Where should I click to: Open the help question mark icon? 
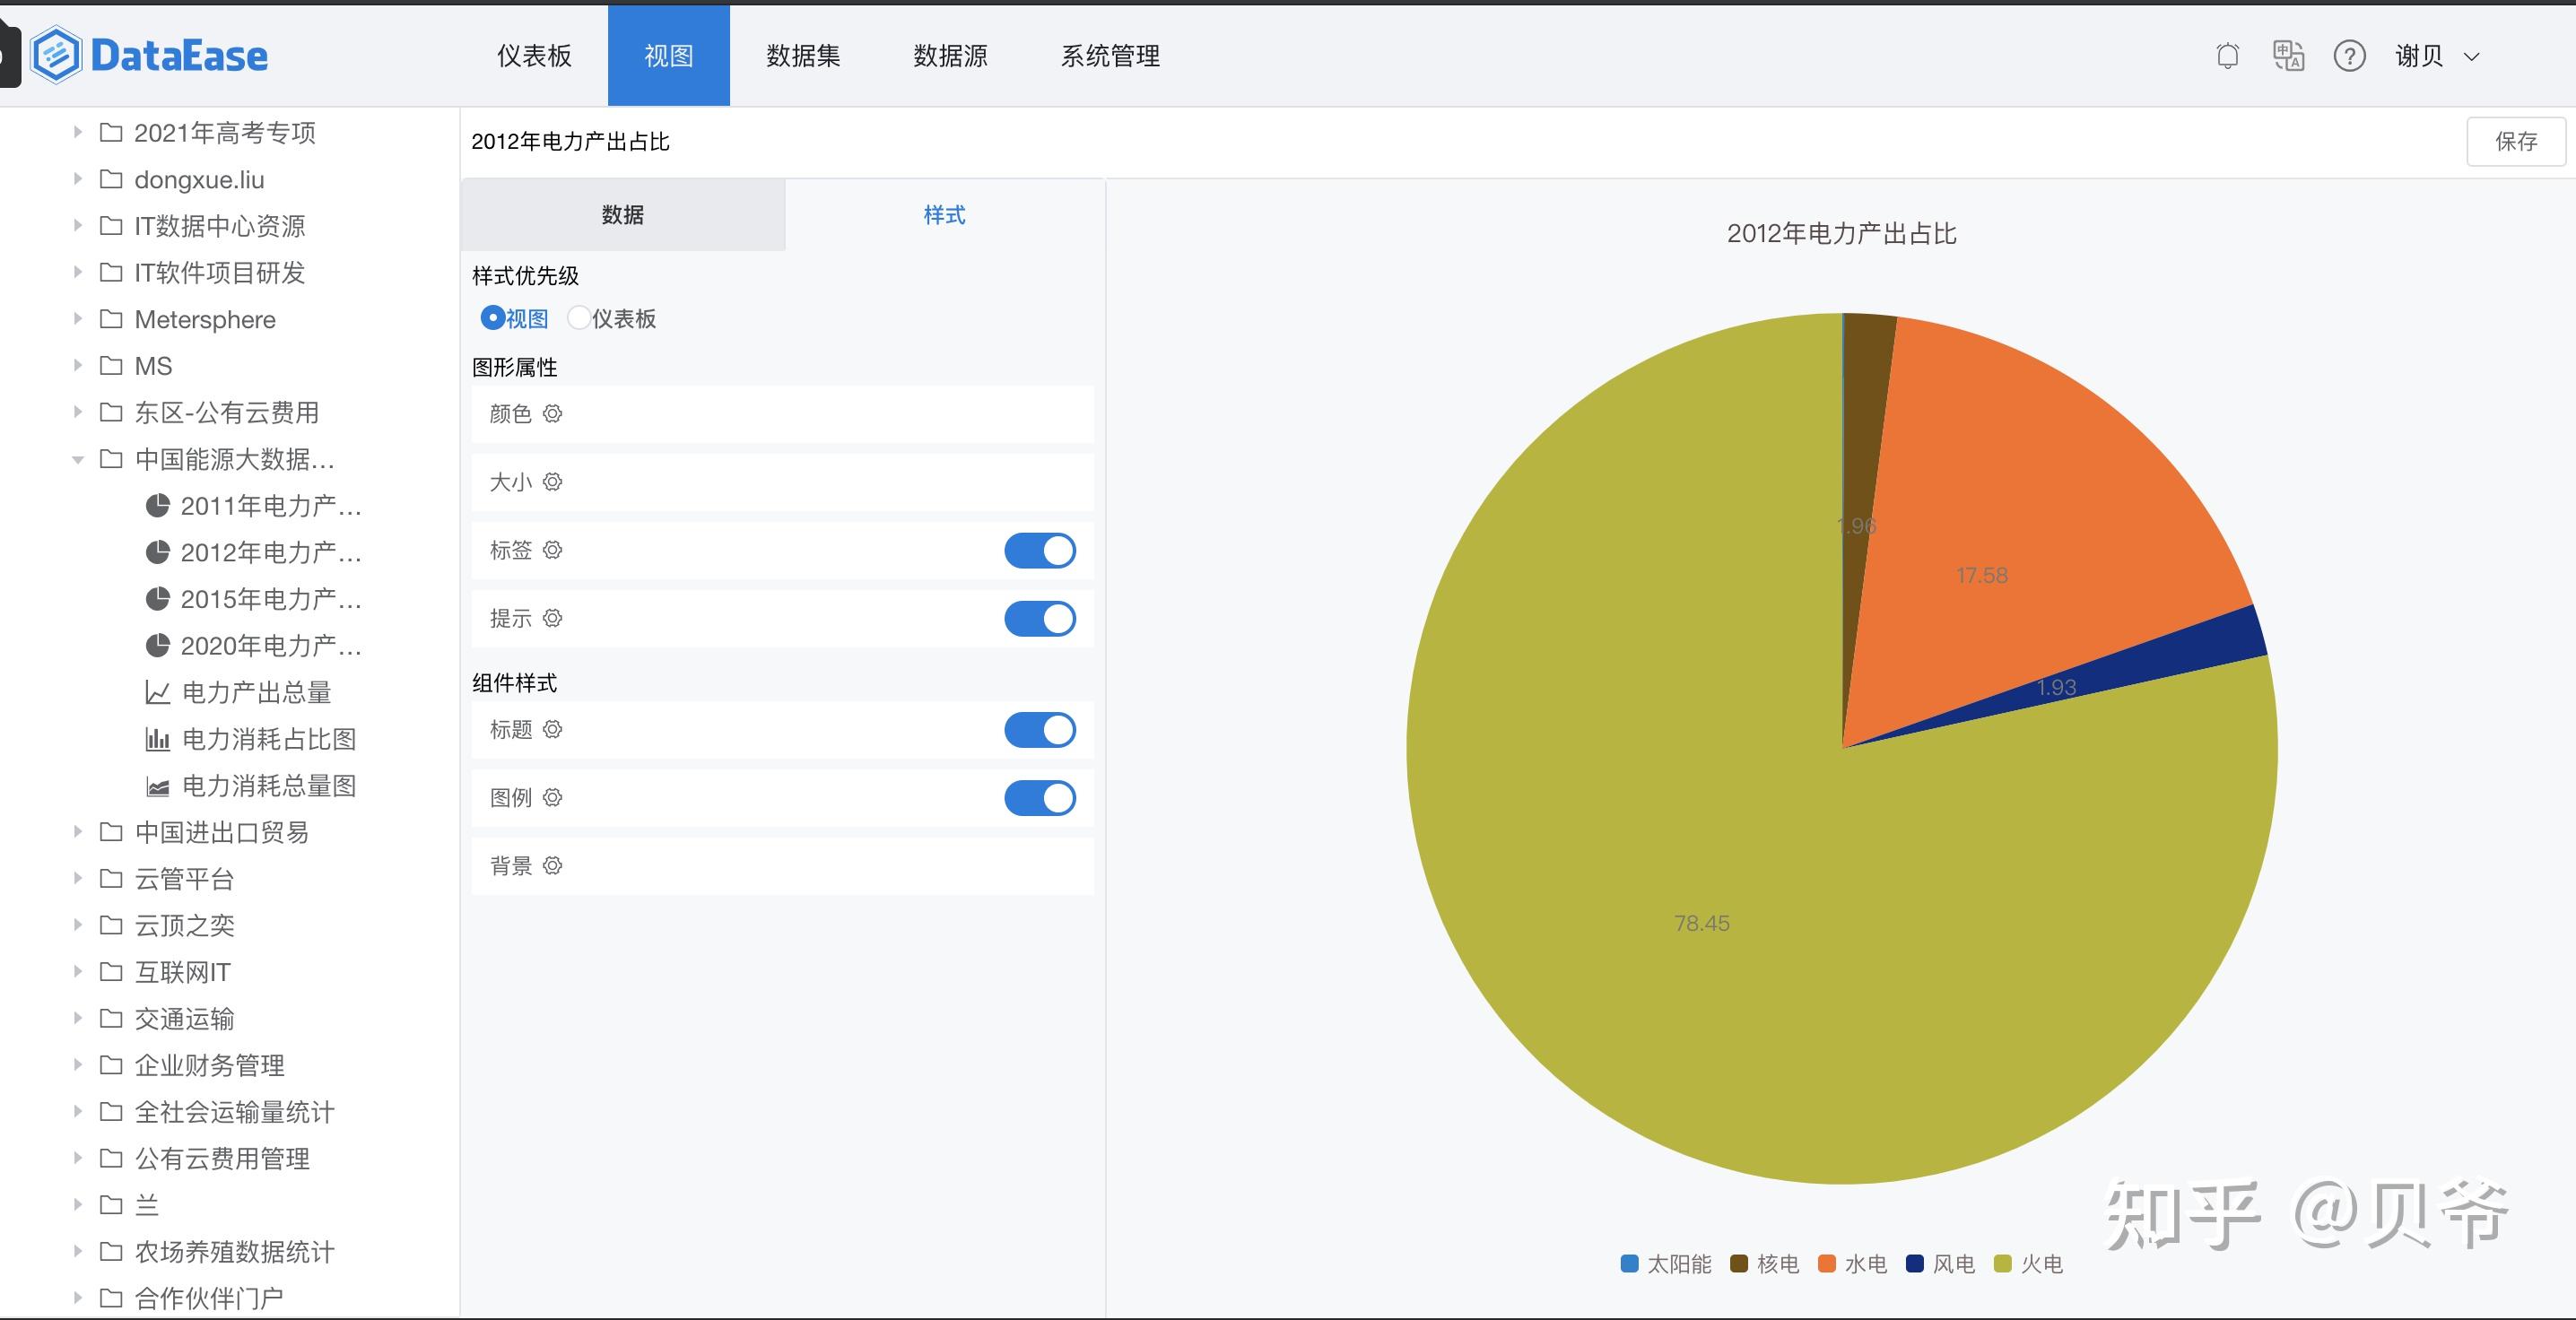2349,56
